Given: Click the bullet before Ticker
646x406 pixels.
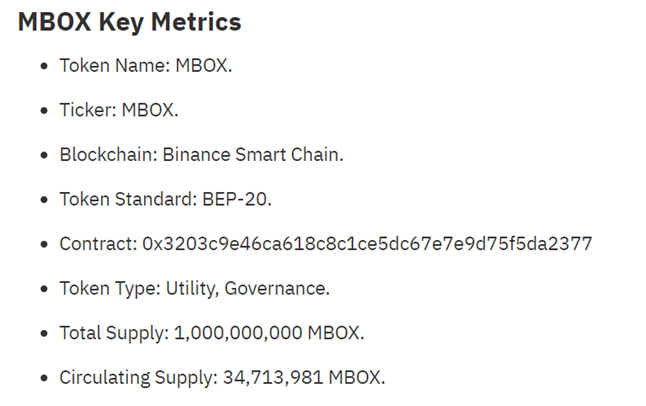Looking at the screenshot, I should (x=44, y=110).
